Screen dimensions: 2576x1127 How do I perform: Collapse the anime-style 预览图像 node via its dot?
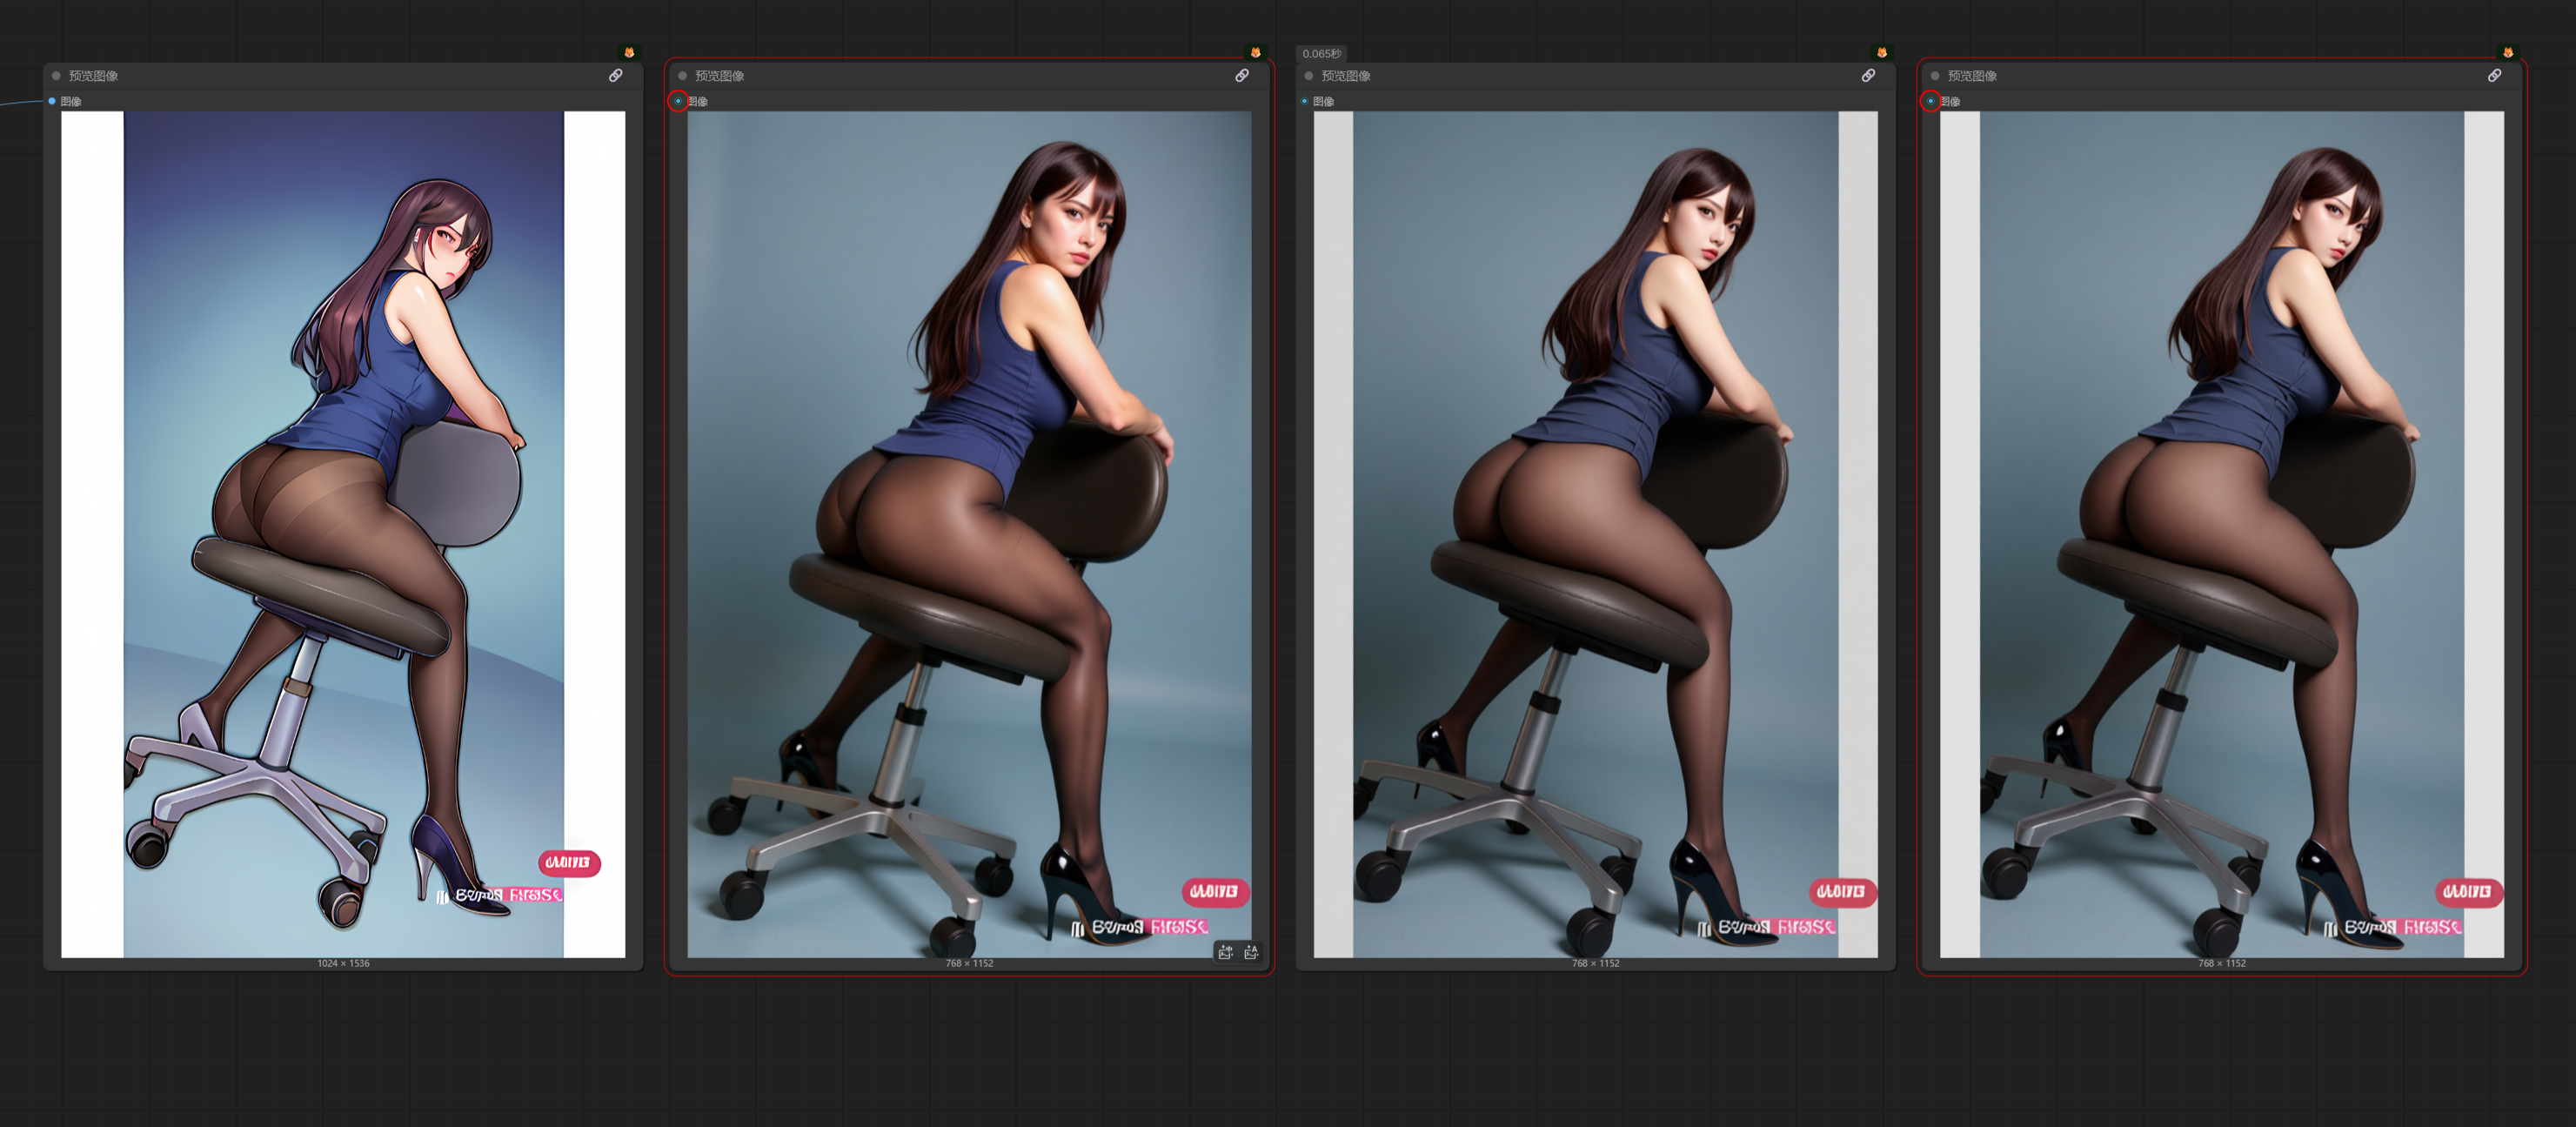pyautogui.click(x=57, y=76)
